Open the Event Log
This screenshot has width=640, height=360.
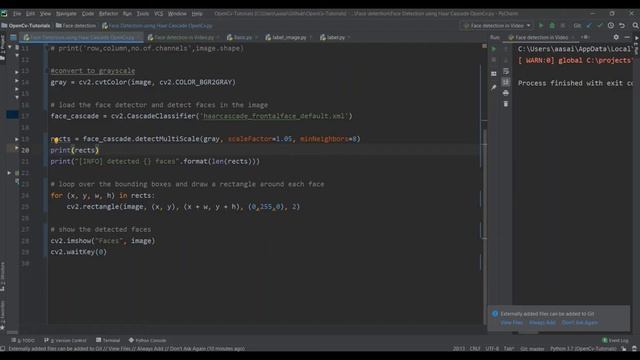616,340
